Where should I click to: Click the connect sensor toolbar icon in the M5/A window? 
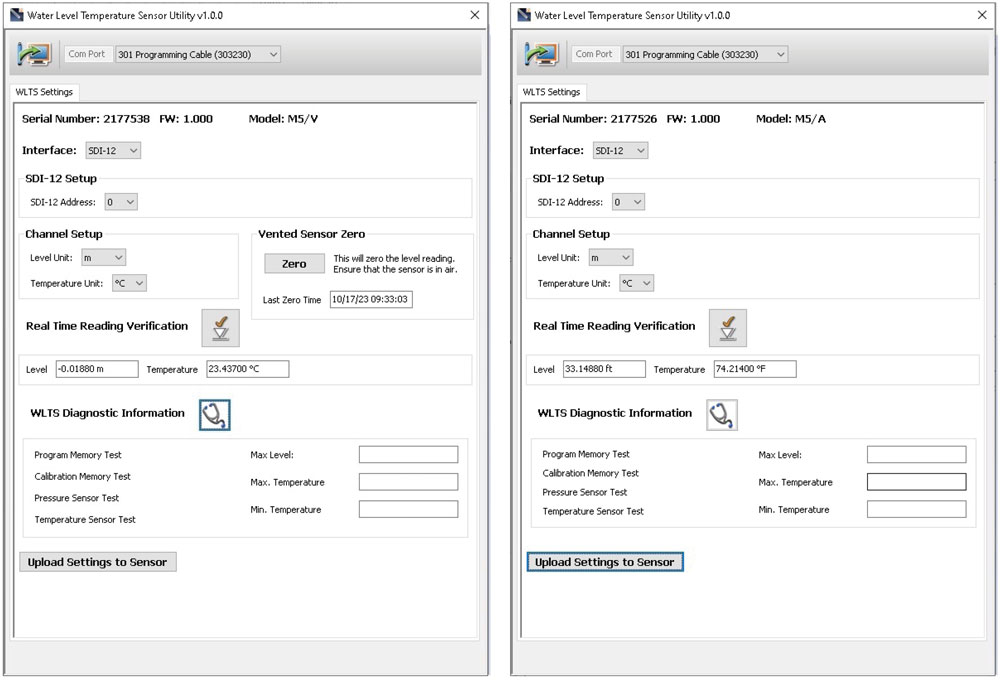pos(541,54)
